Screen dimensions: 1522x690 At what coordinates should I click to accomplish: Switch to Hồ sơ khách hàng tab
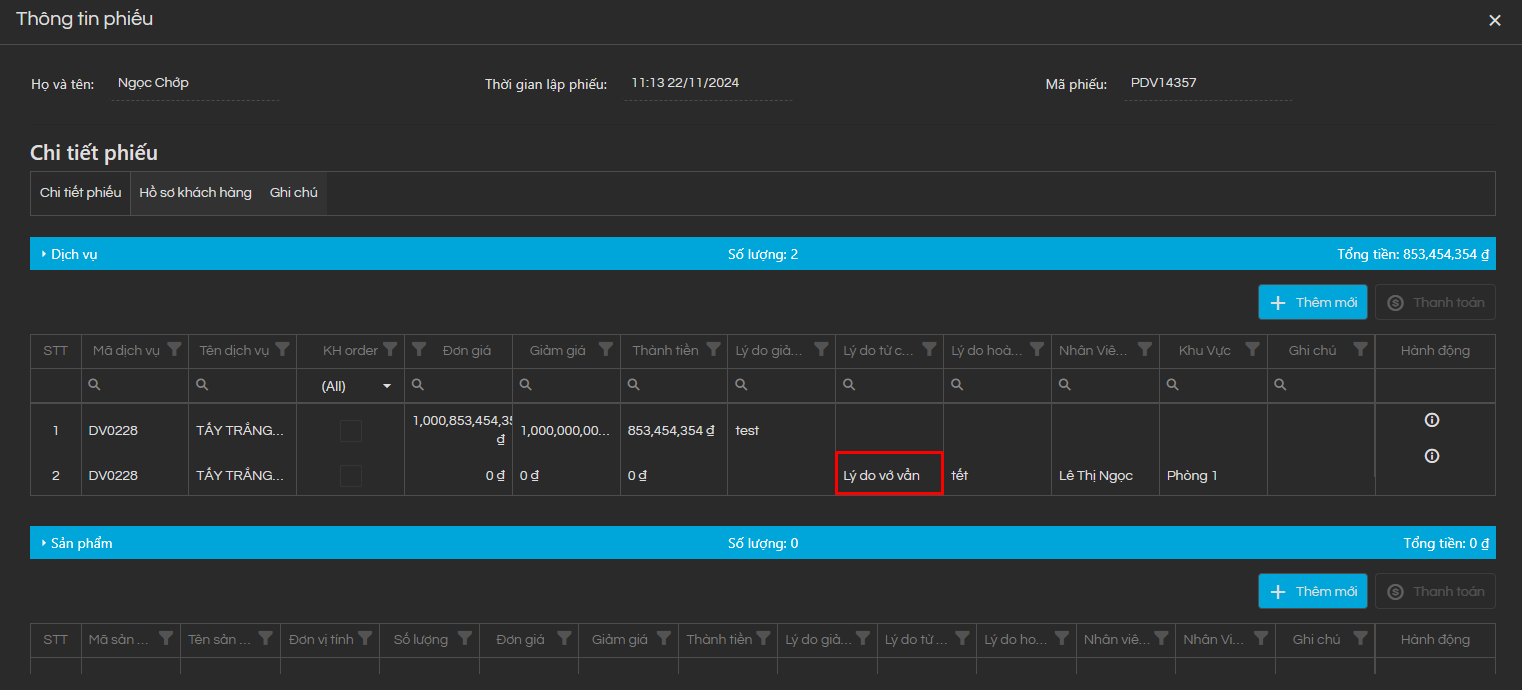point(195,193)
